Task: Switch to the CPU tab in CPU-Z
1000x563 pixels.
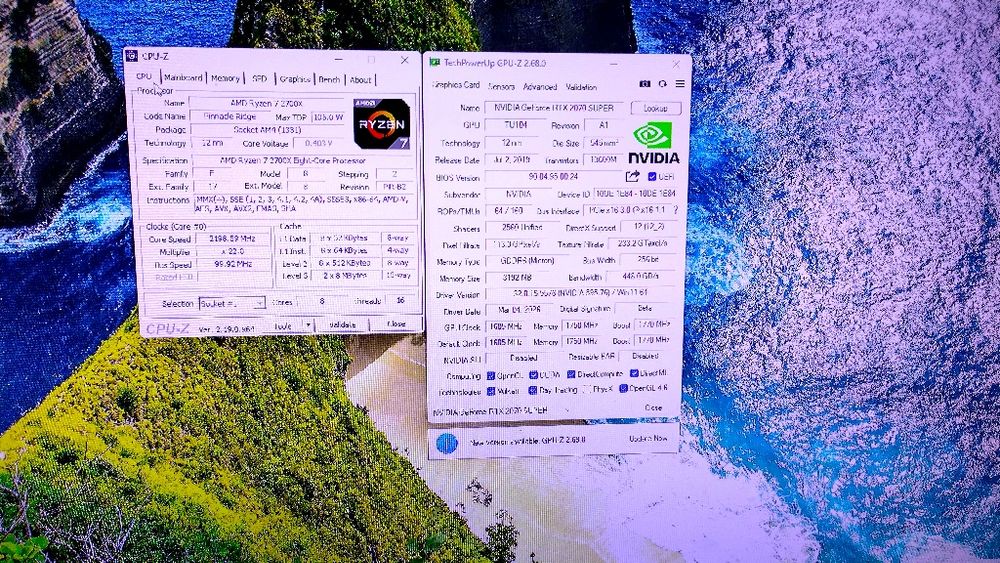Action: 144,76
